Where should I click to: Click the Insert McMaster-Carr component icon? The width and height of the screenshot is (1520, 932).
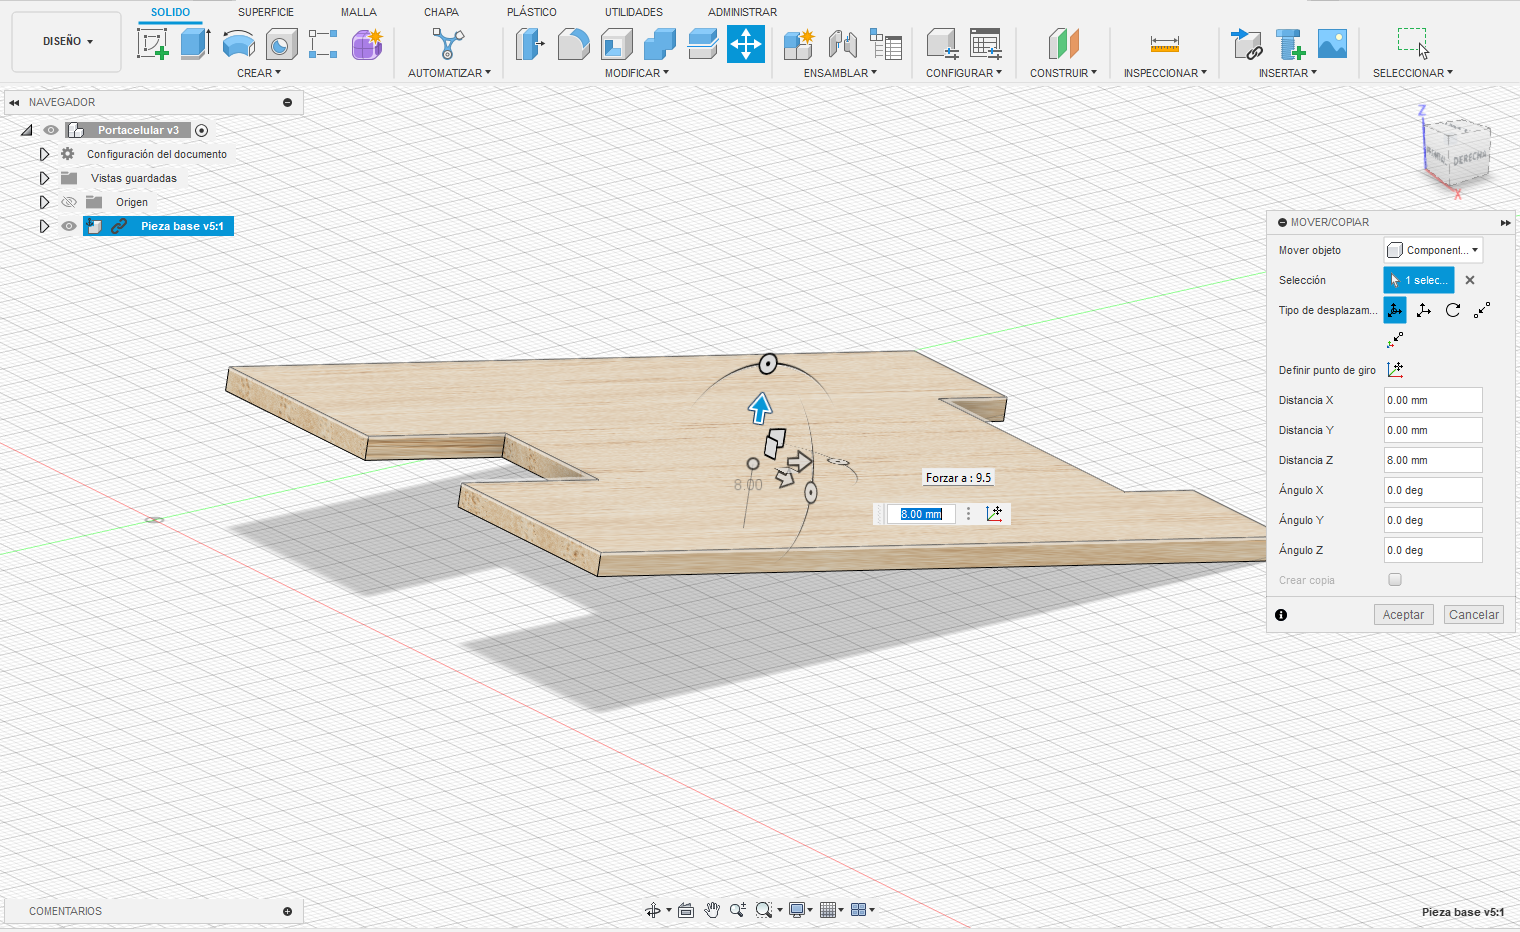(1290, 44)
